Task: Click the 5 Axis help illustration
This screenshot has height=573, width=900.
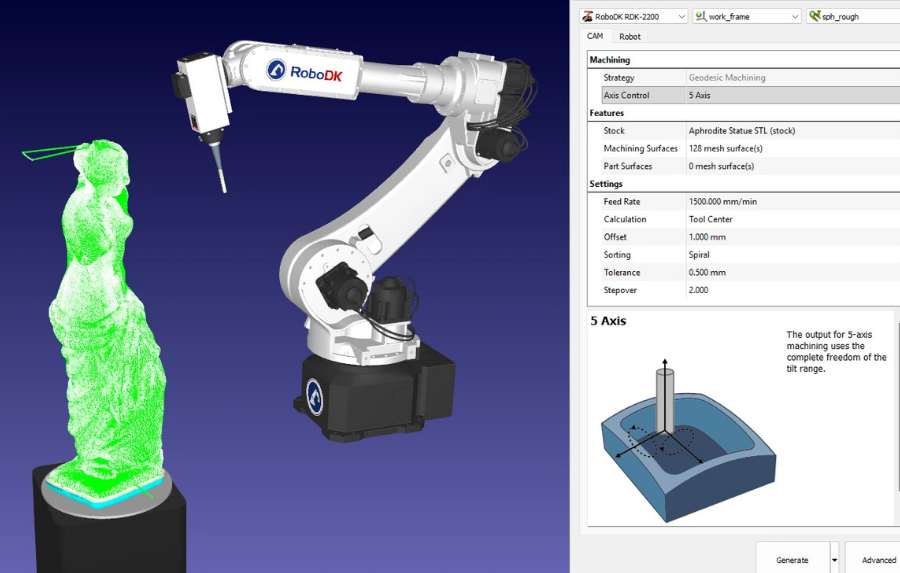Action: point(688,439)
